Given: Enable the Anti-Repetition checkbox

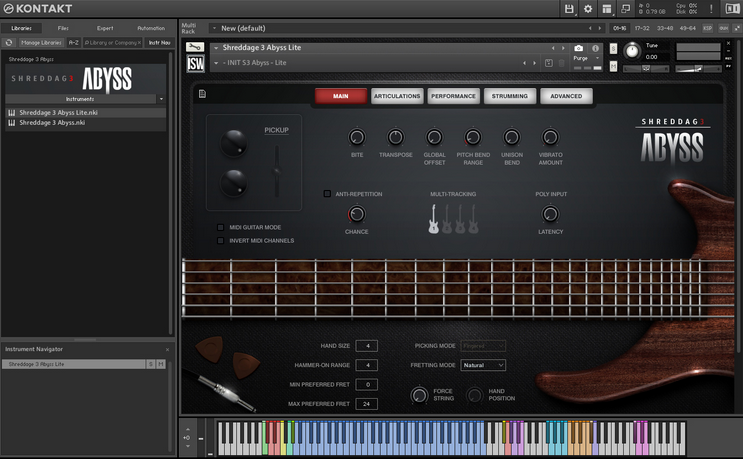Looking at the screenshot, I should 327,194.
